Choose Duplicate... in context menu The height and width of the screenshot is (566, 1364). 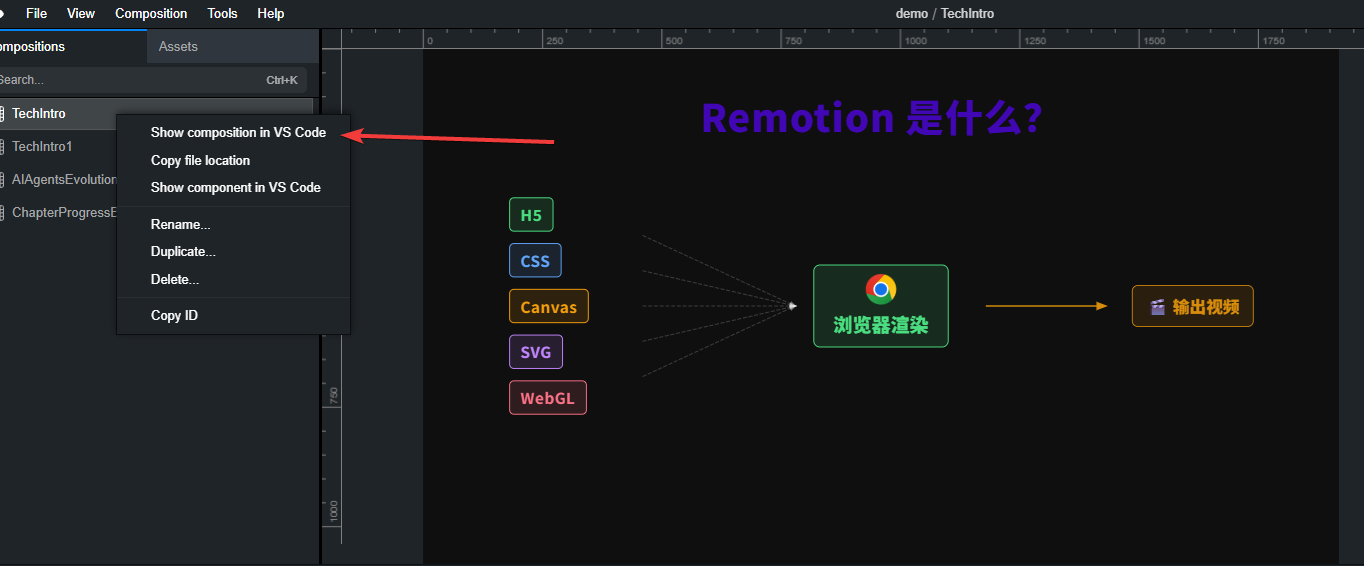point(183,252)
